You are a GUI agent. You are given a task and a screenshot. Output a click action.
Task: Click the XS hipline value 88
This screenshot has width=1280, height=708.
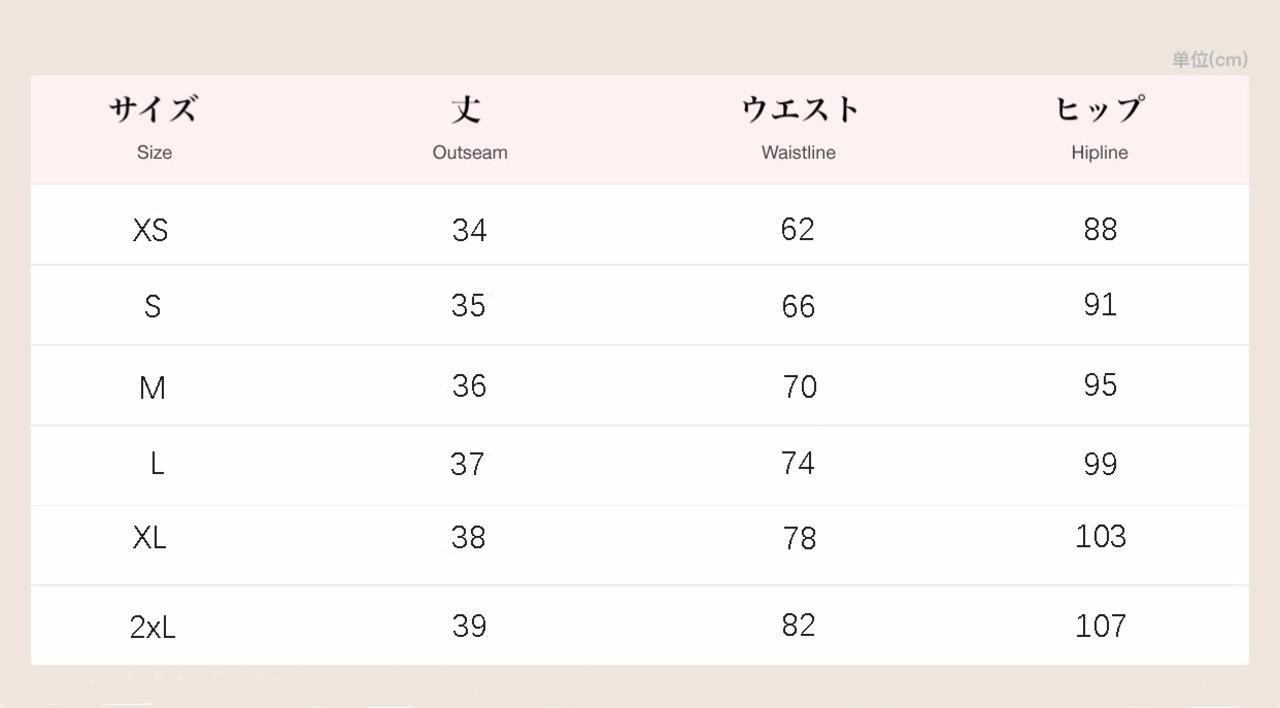(x=1100, y=230)
